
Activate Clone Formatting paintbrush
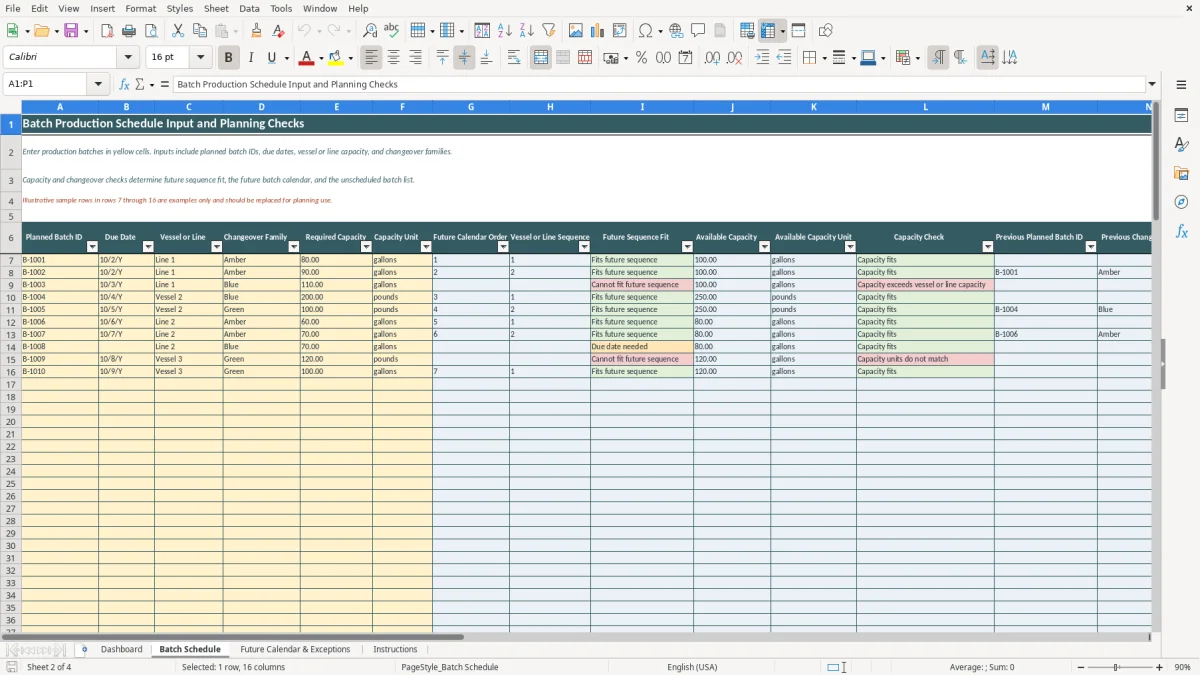[257, 31]
